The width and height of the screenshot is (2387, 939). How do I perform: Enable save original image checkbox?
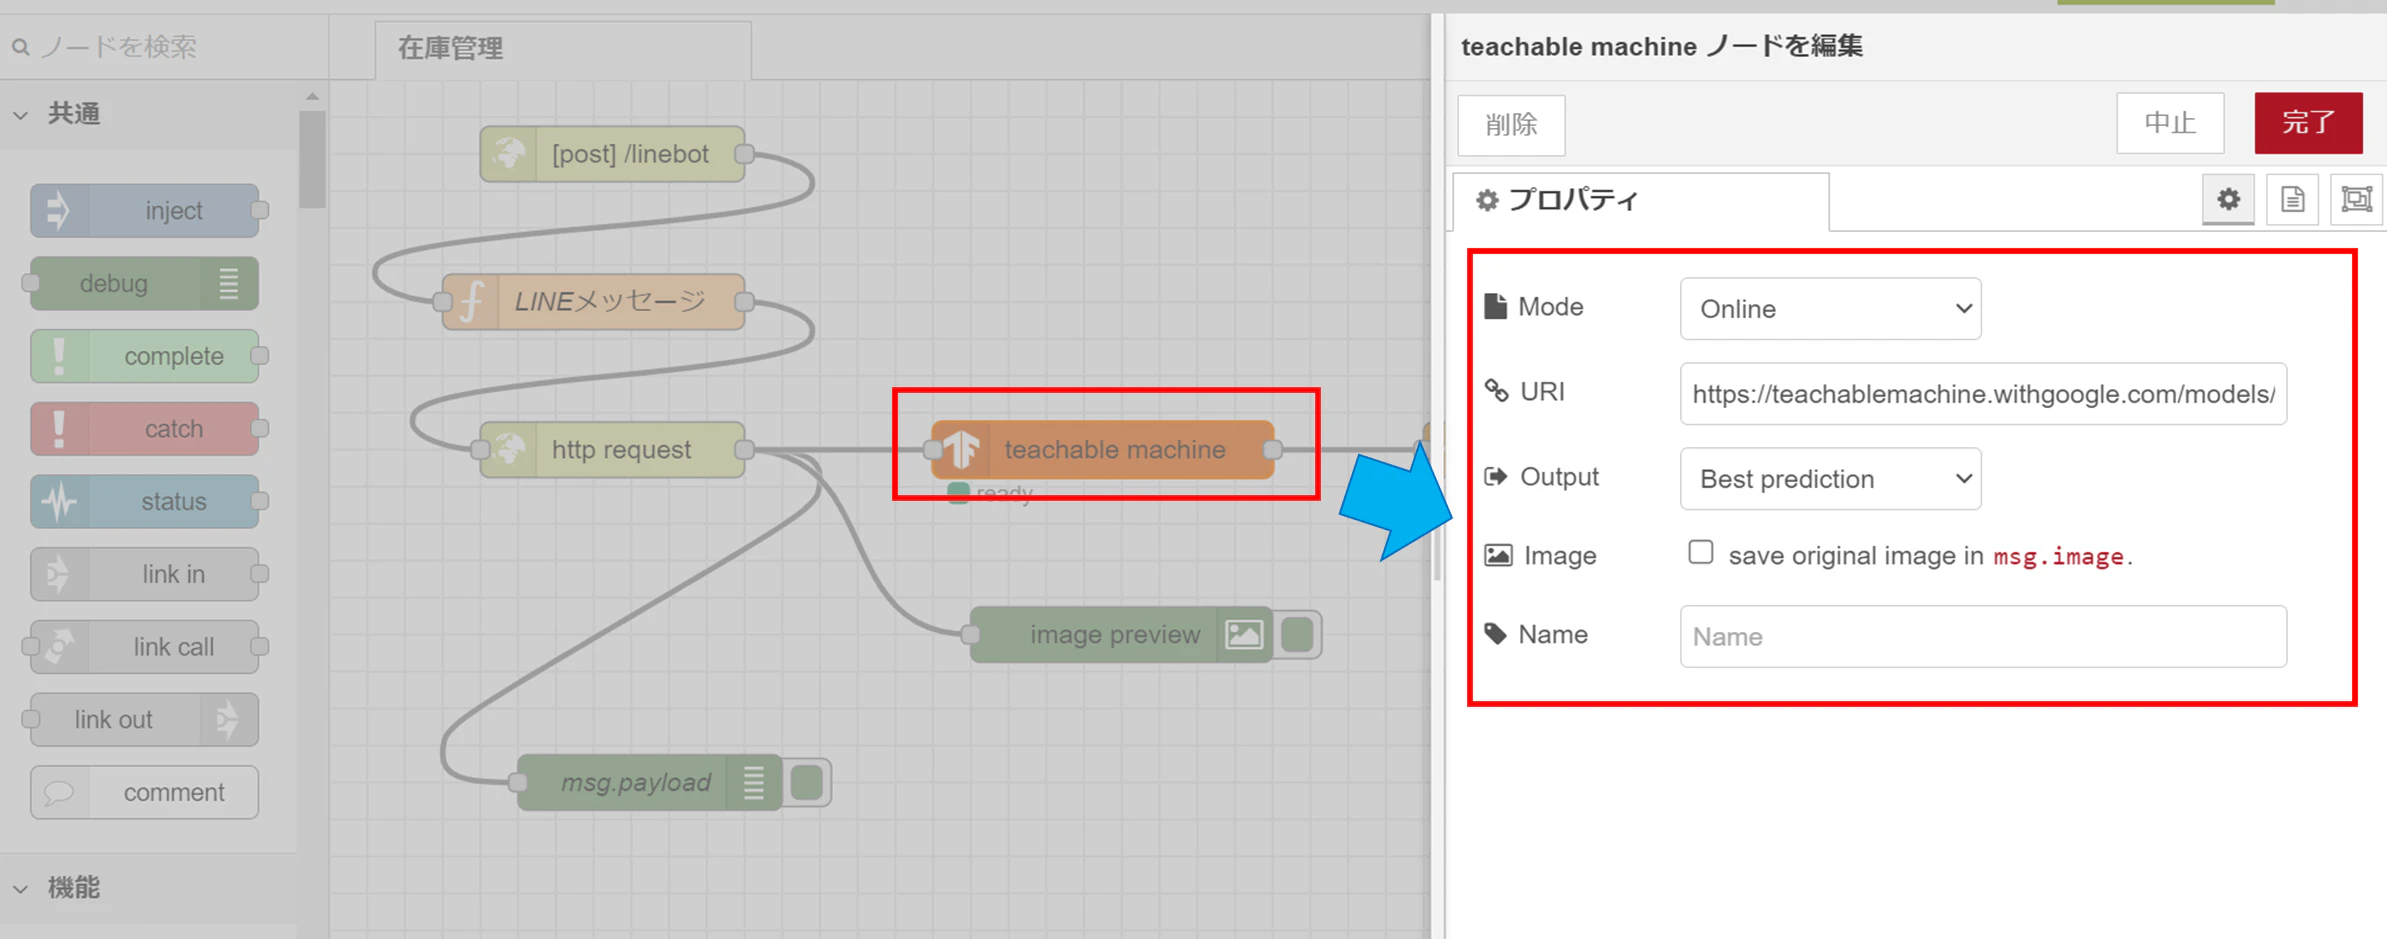(x=1700, y=552)
